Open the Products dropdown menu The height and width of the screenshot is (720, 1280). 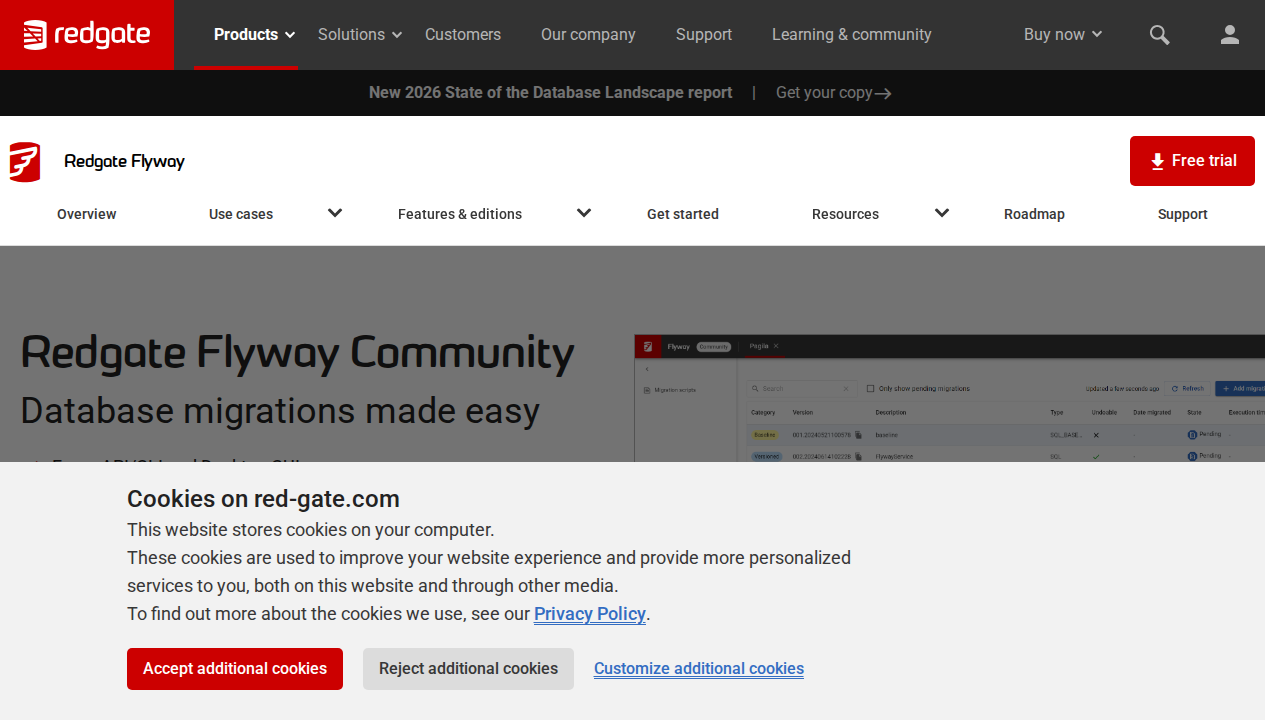point(254,35)
